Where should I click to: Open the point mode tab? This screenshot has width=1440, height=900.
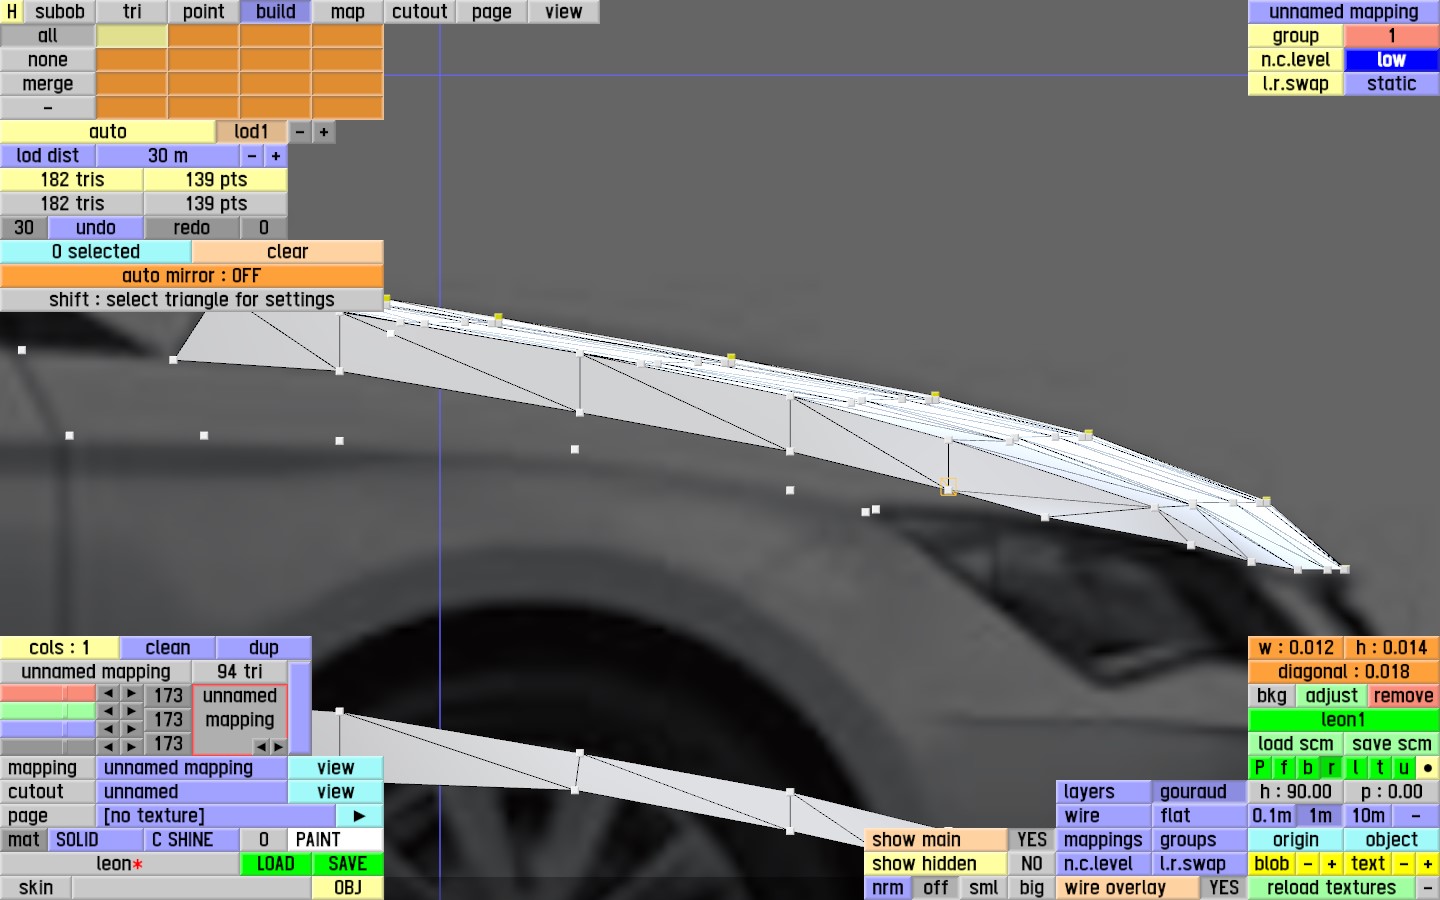[x=204, y=12]
